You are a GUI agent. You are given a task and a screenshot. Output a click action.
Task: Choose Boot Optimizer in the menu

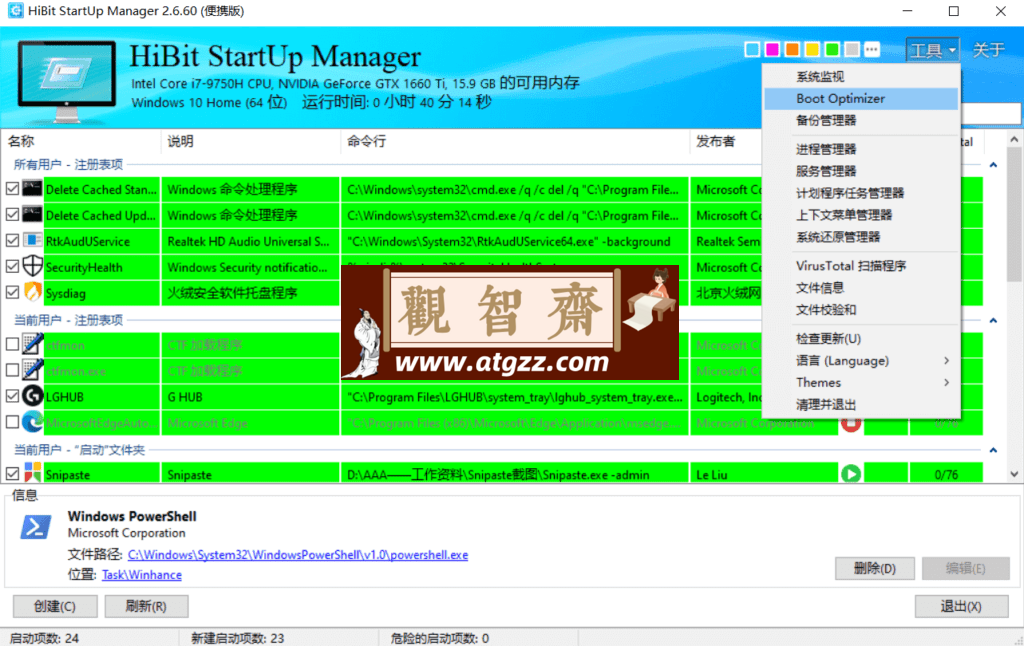tap(861, 99)
